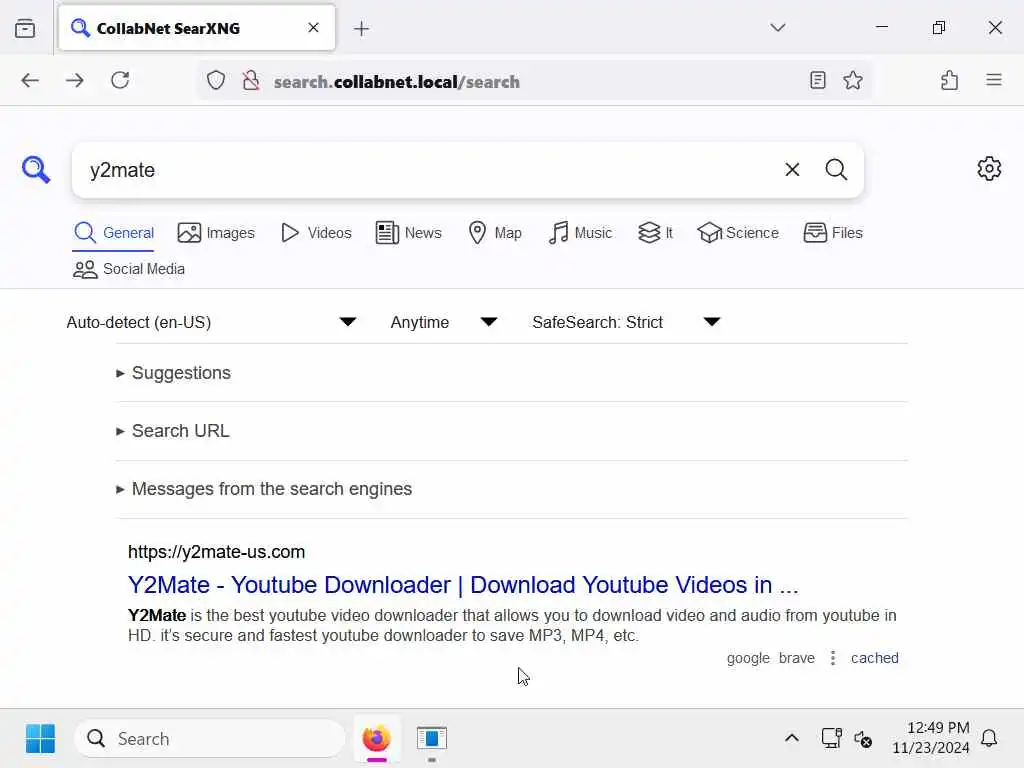Open taskbar clock and date
The height and width of the screenshot is (768, 1024).
click(x=931, y=737)
